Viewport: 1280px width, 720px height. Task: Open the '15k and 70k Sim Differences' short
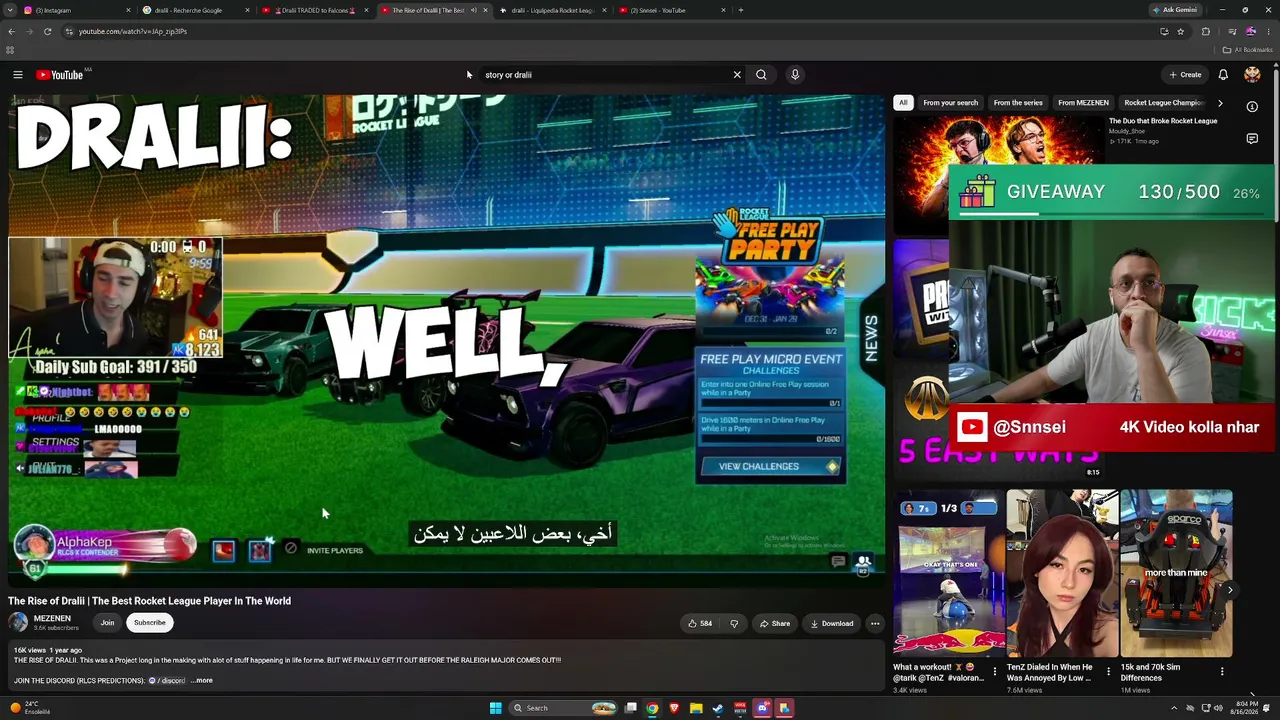click(1176, 572)
